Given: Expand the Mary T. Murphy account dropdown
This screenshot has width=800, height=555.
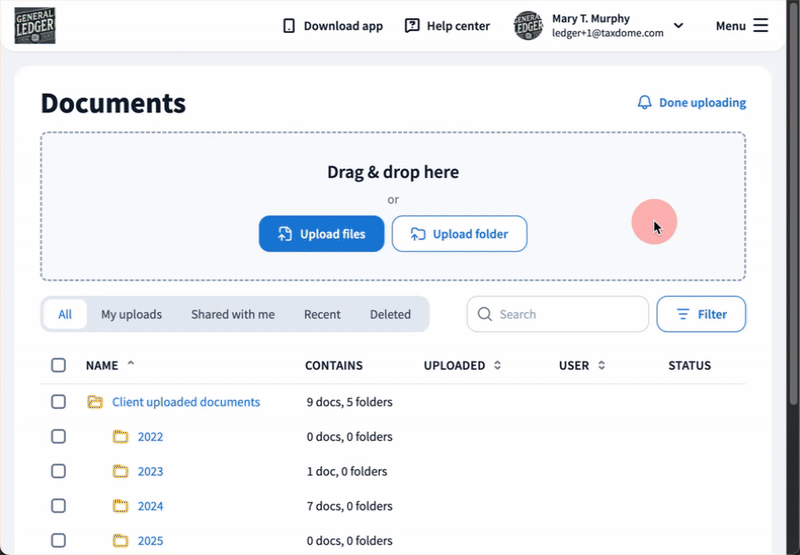Looking at the screenshot, I should click(x=678, y=26).
